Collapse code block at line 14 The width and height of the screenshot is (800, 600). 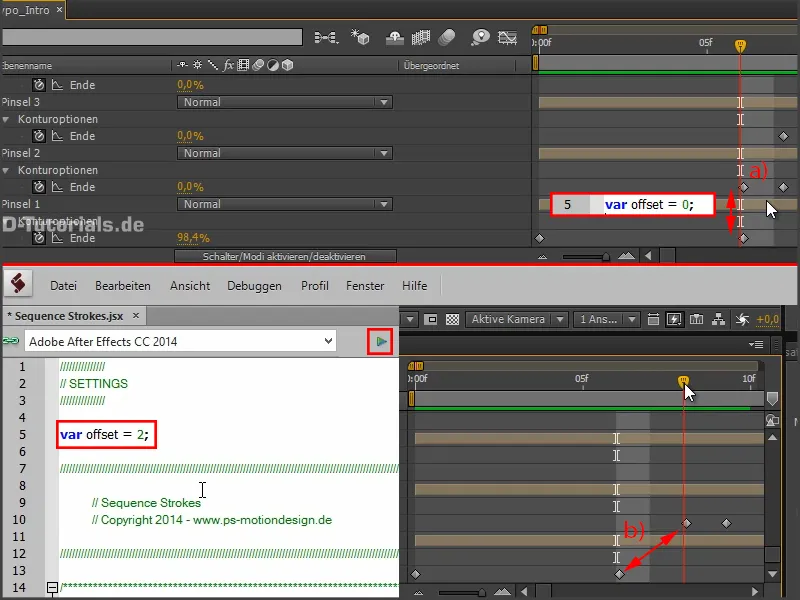tap(52, 588)
